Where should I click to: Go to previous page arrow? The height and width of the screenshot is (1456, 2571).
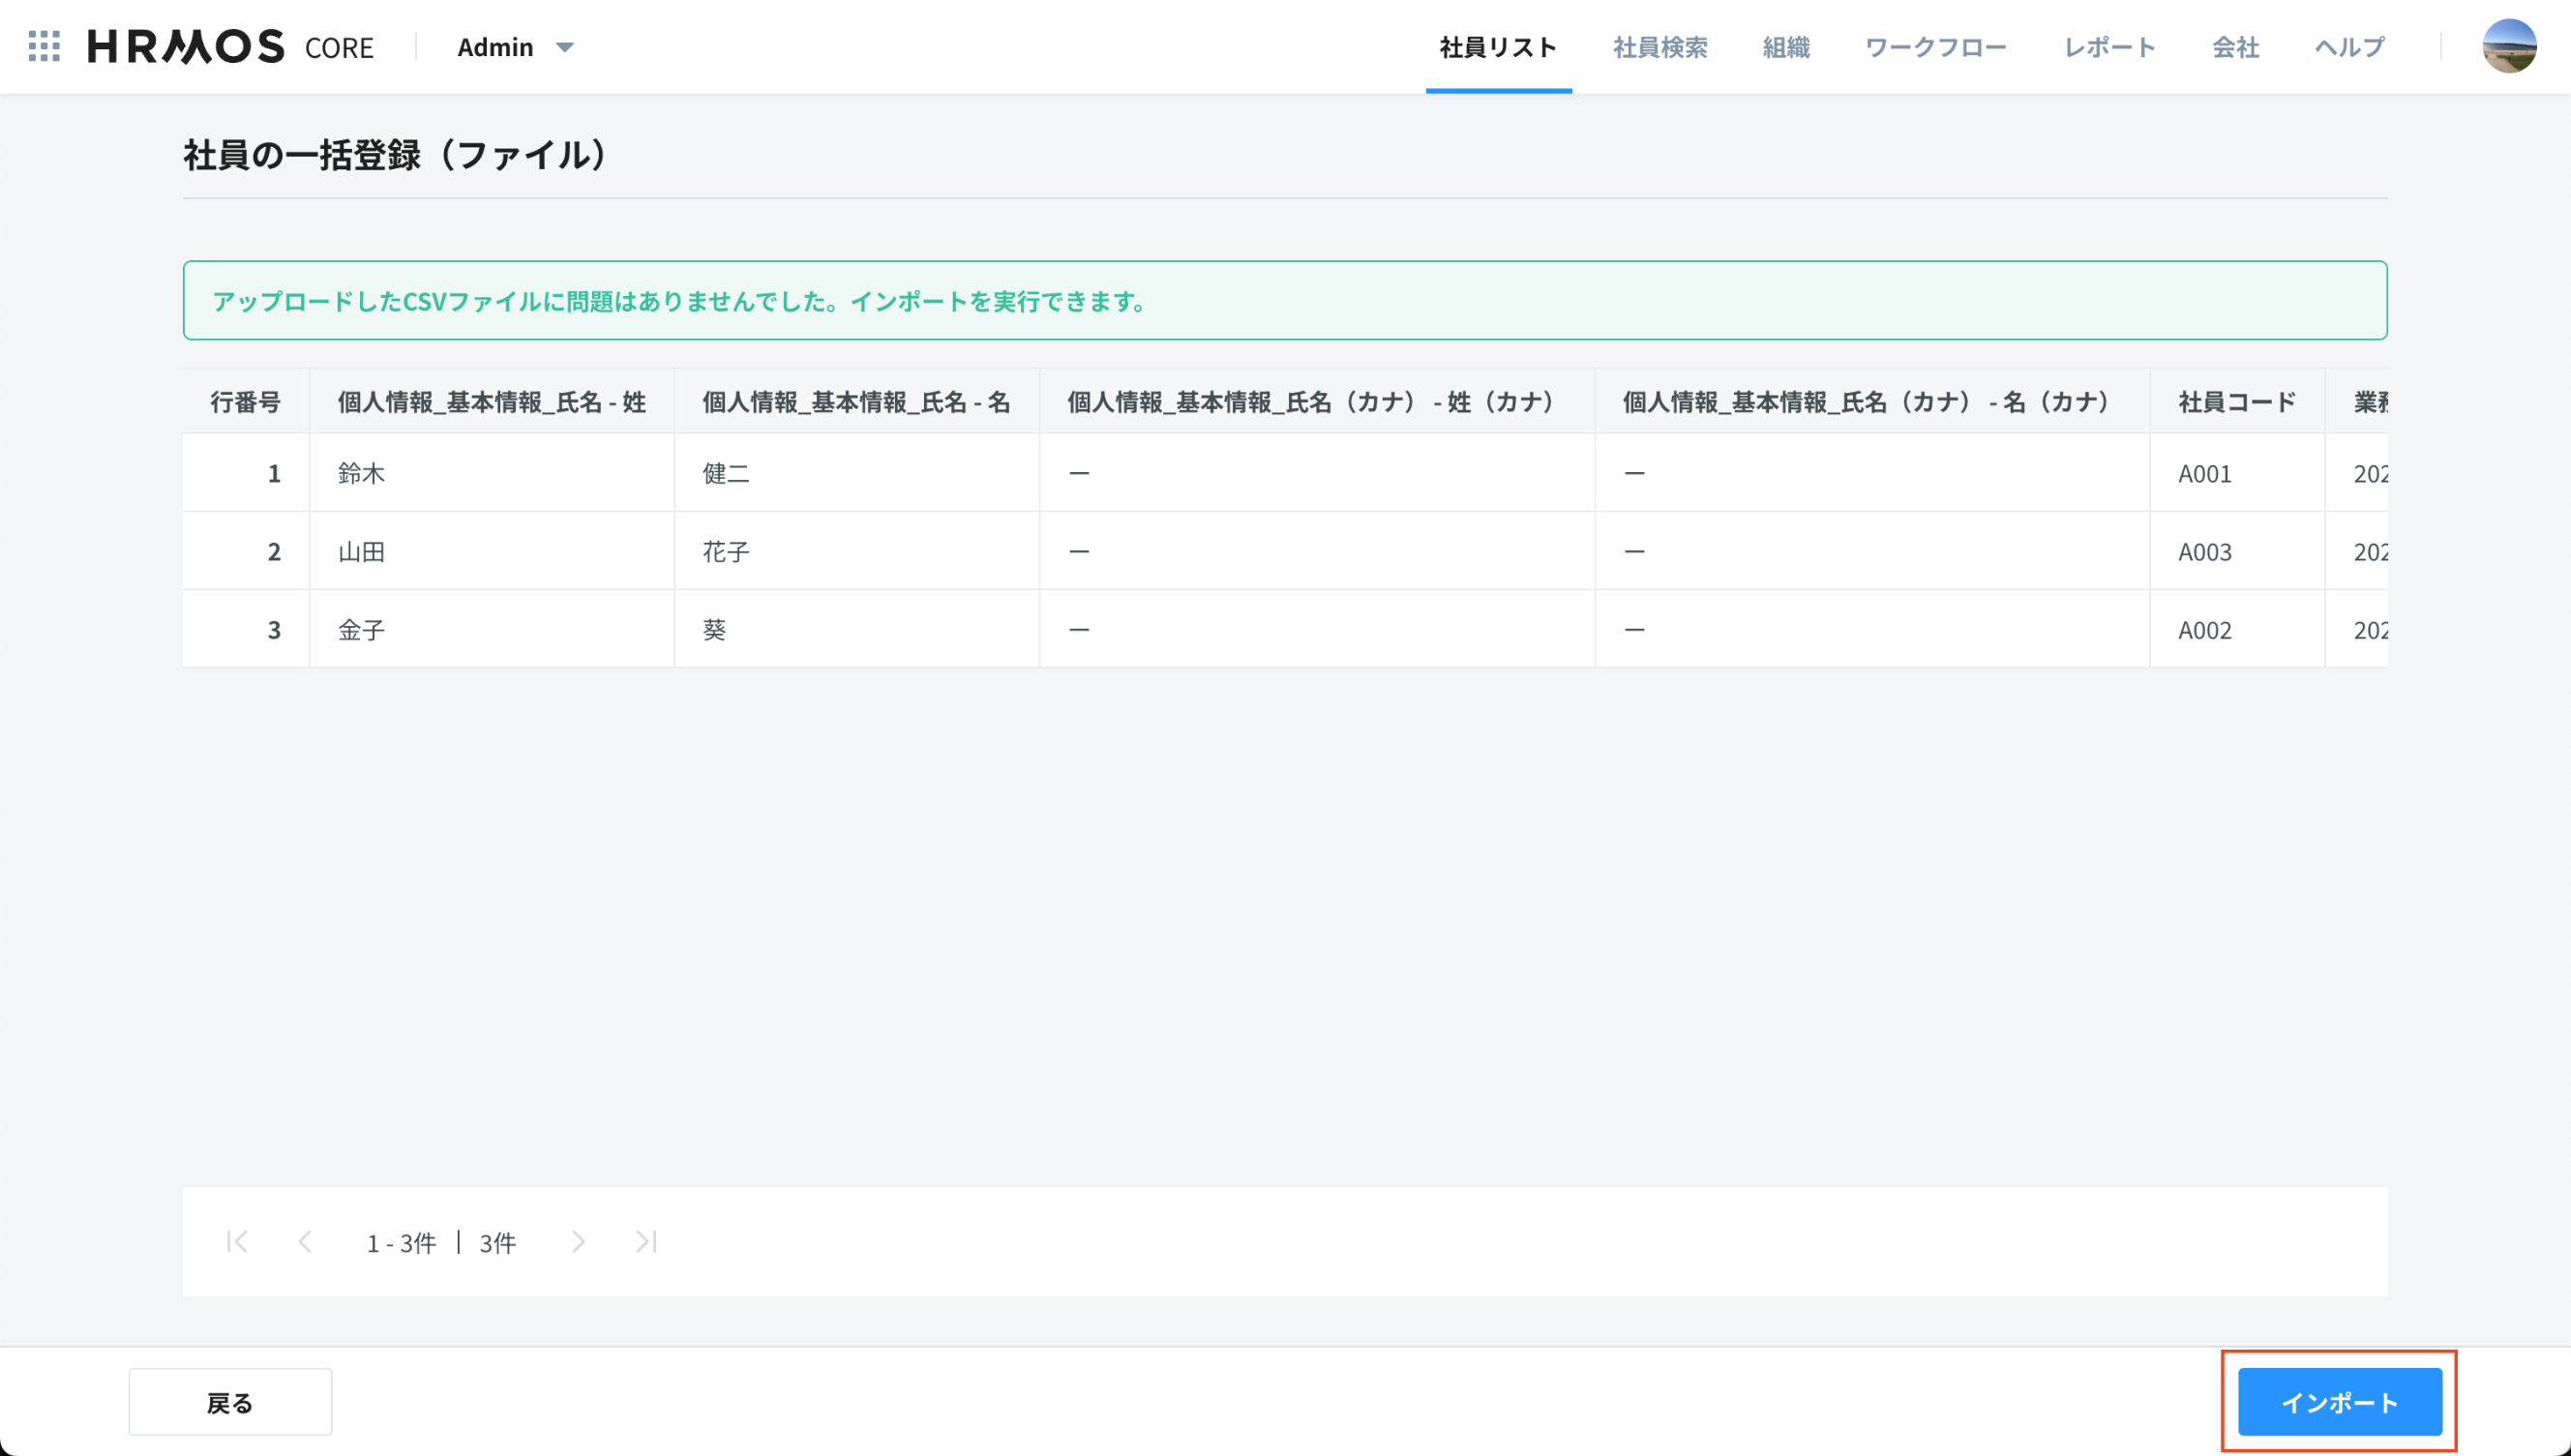point(305,1241)
